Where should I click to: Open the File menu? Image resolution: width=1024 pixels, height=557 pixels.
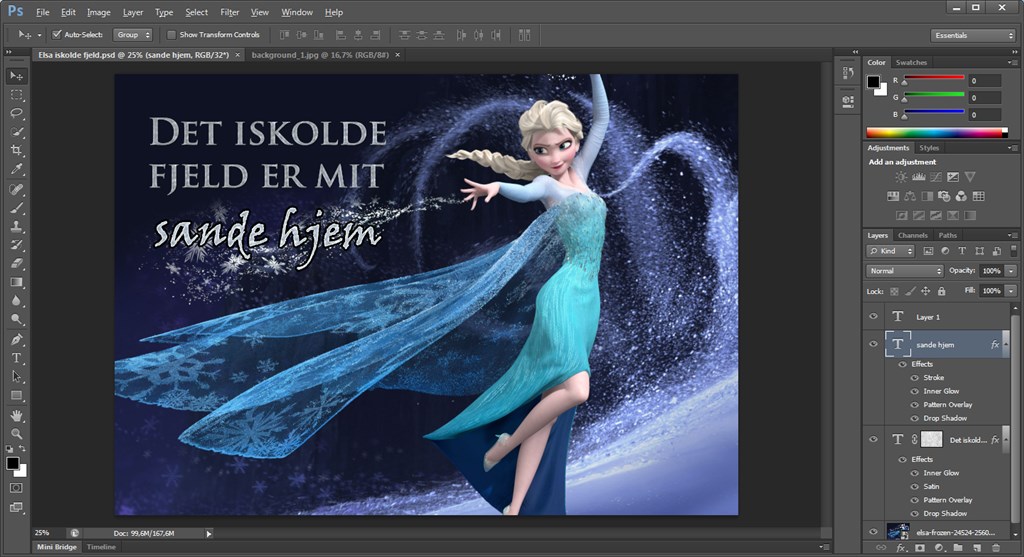coord(42,12)
